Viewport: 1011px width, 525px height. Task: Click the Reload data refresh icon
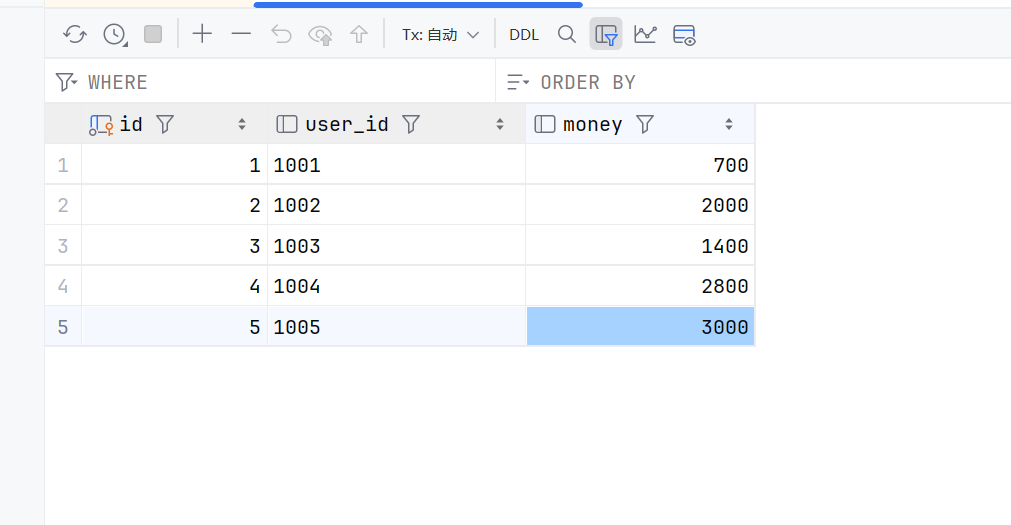tap(75, 34)
